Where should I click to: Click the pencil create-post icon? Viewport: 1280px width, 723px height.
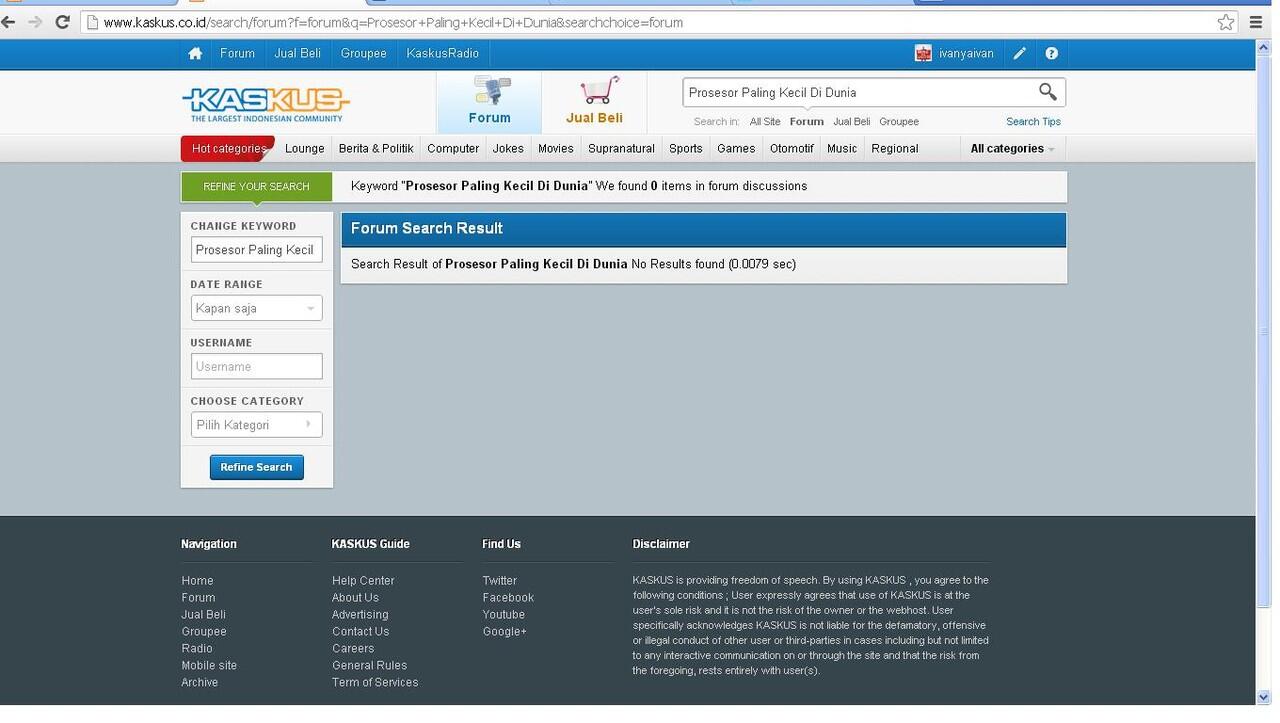pyautogui.click(x=1020, y=54)
